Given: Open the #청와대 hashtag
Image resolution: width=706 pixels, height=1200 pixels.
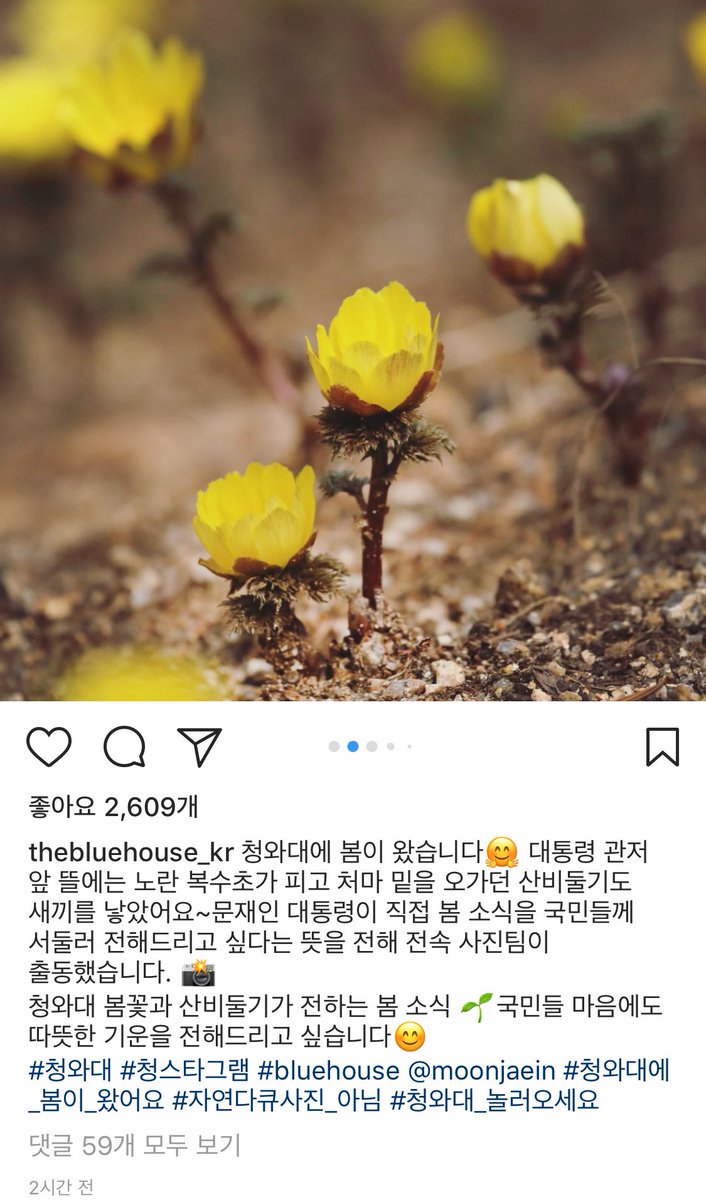Looking at the screenshot, I should pos(70,1071).
